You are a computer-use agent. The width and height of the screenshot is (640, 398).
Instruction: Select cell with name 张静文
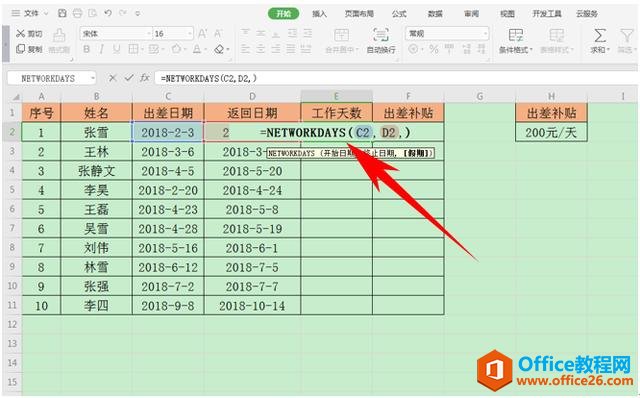(x=96, y=171)
